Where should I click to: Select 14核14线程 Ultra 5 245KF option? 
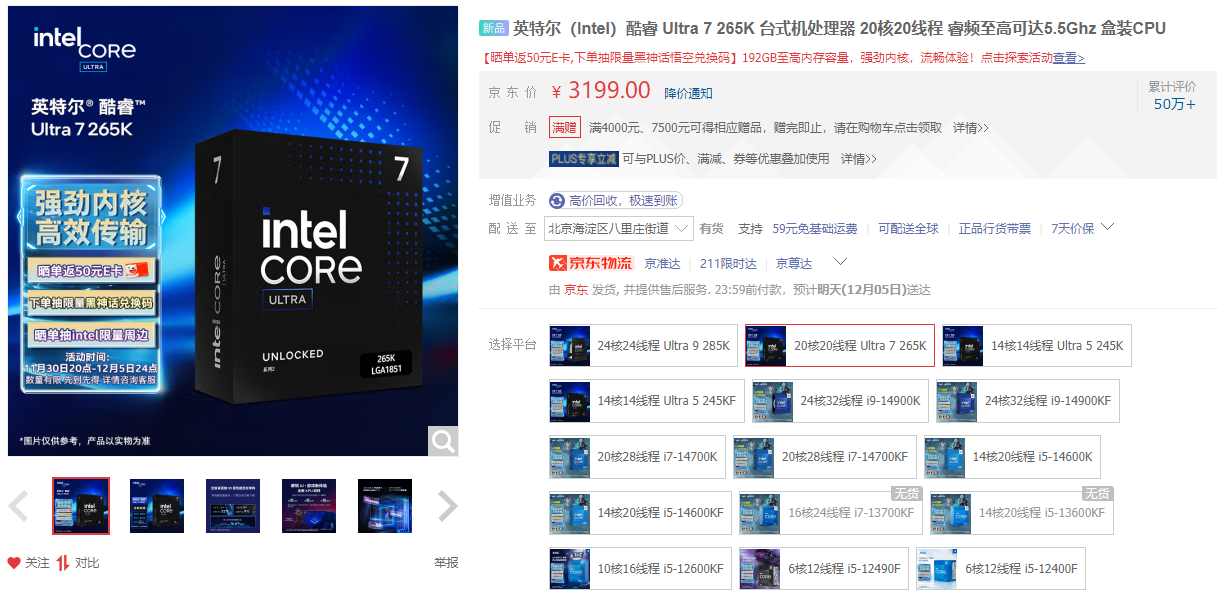pyautogui.click(x=646, y=401)
